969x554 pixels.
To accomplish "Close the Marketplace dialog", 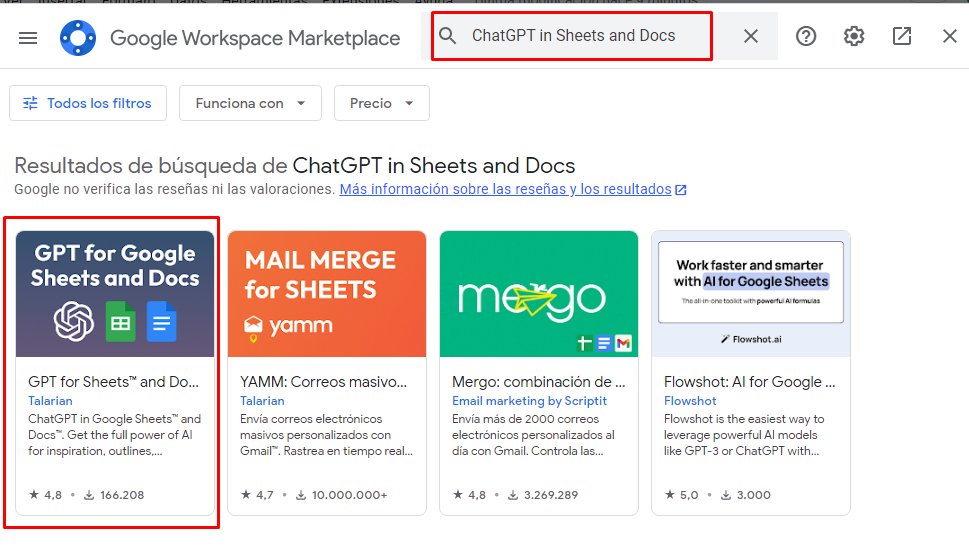I will pyautogui.click(x=950, y=36).
